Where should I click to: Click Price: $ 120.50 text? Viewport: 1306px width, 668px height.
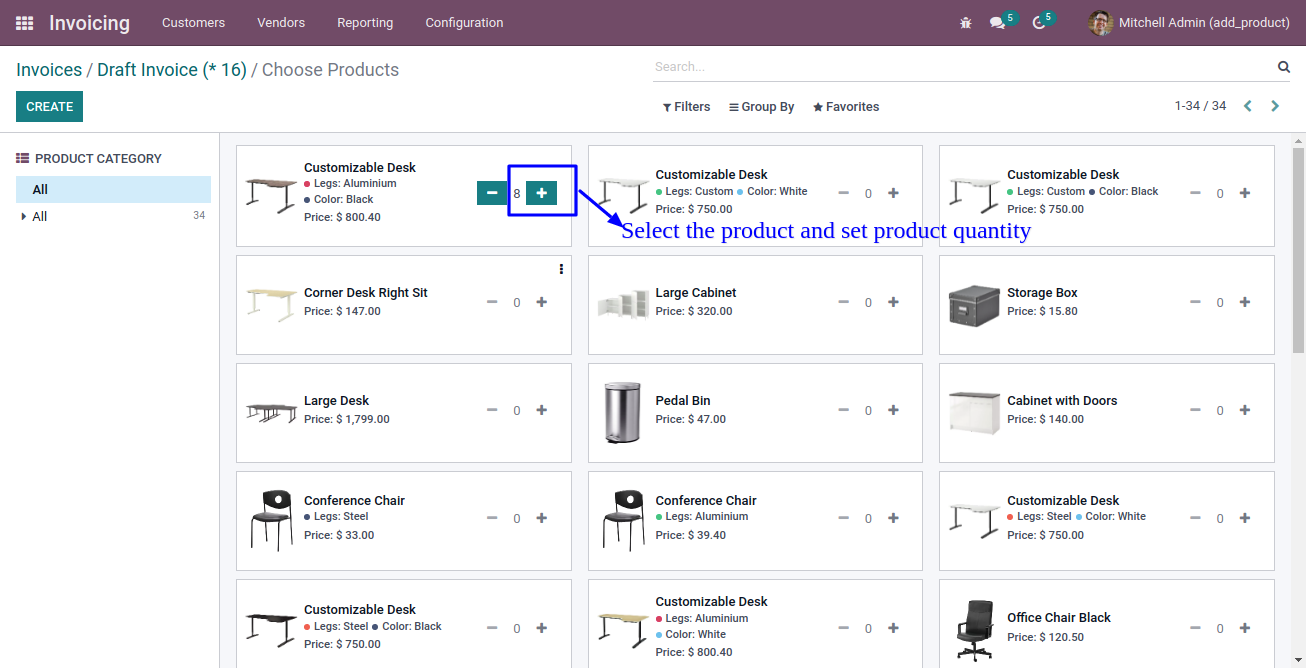click(x=1046, y=637)
